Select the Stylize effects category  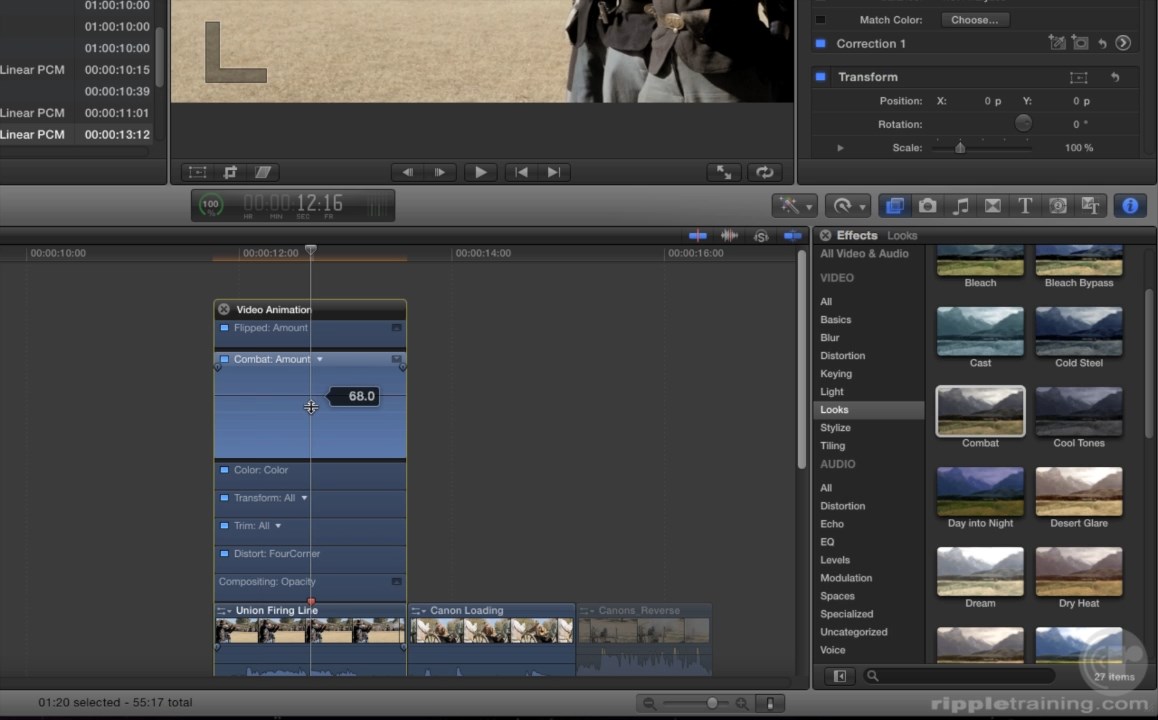pyautogui.click(x=835, y=428)
